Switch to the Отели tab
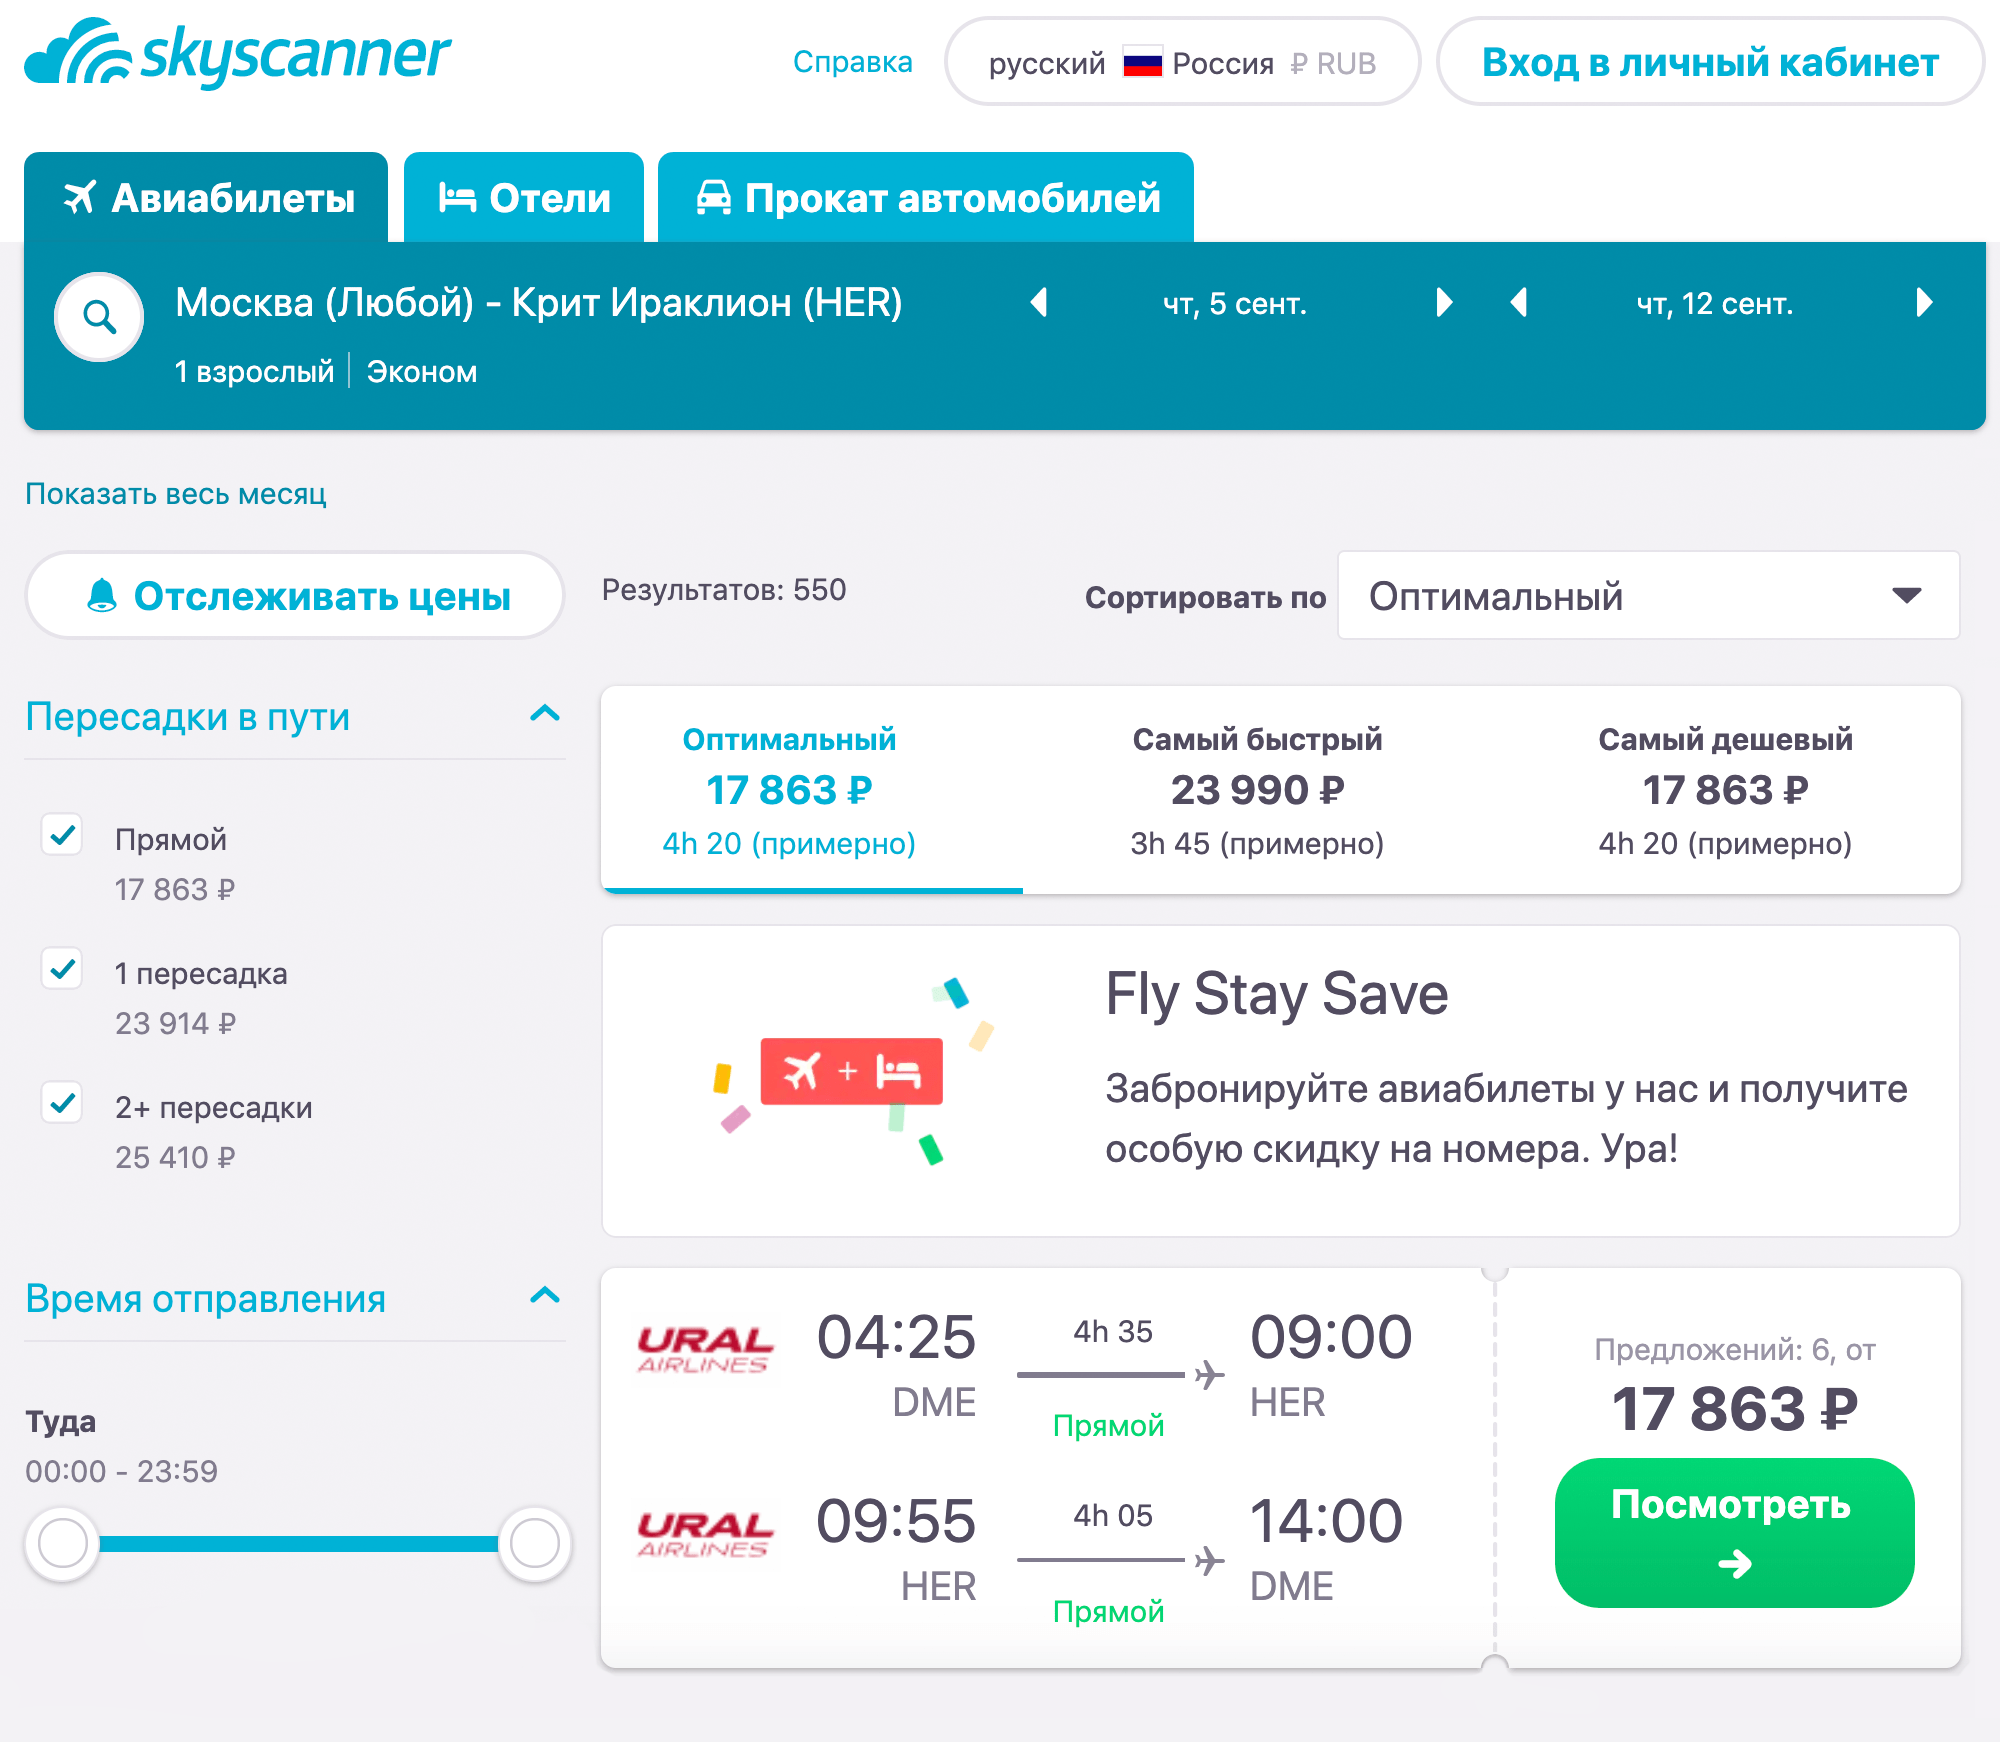The height and width of the screenshot is (1742, 2000). [524, 198]
